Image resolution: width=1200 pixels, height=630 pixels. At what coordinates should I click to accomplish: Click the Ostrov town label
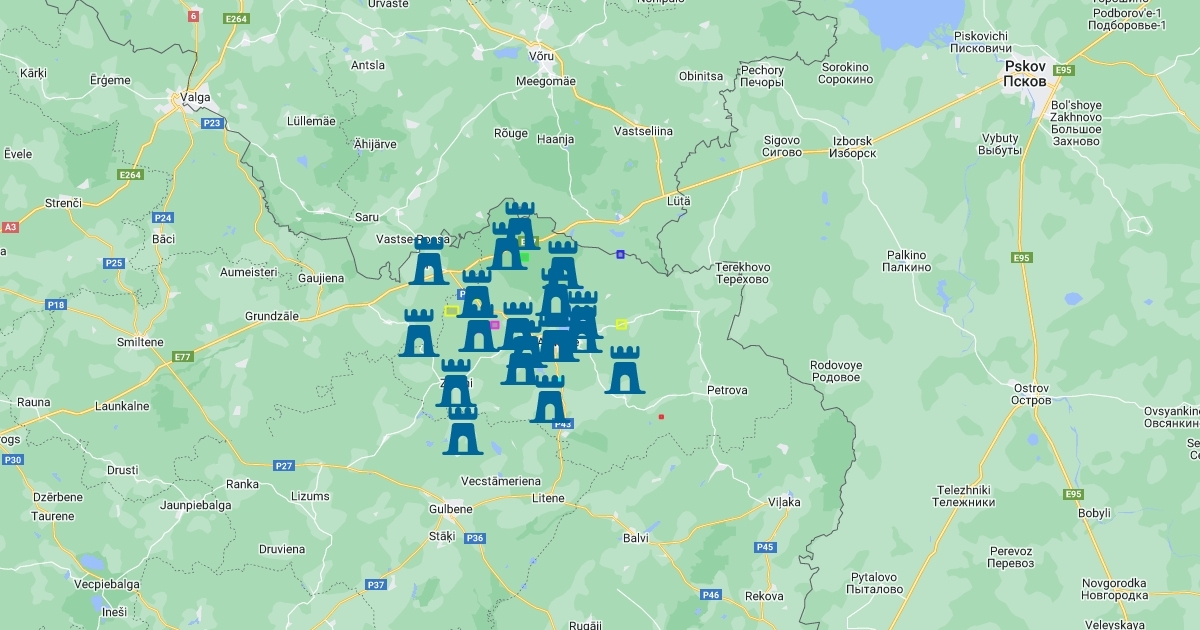1031,394
